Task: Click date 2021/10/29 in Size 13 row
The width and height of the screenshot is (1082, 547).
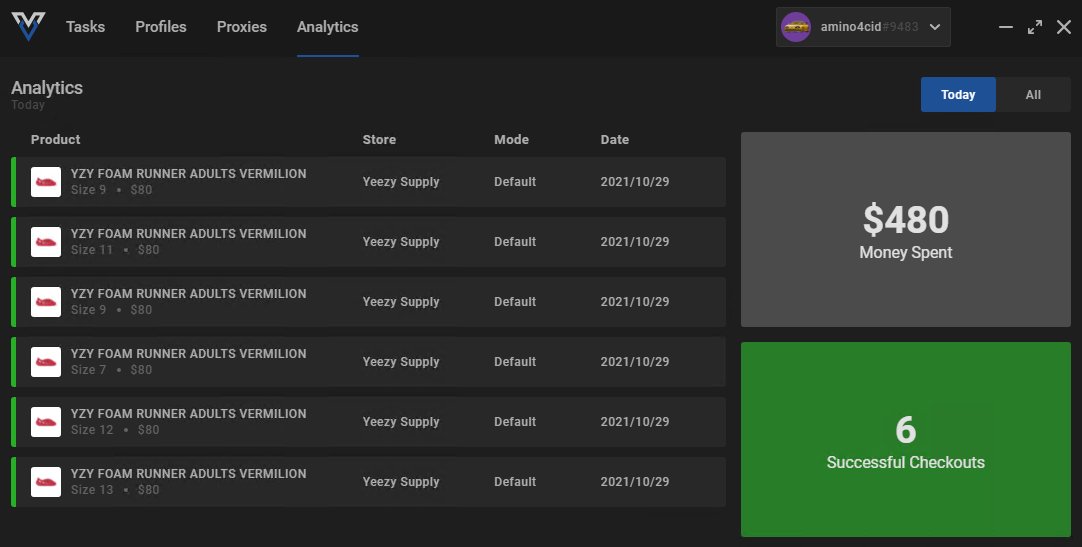Action: click(x=635, y=482)
